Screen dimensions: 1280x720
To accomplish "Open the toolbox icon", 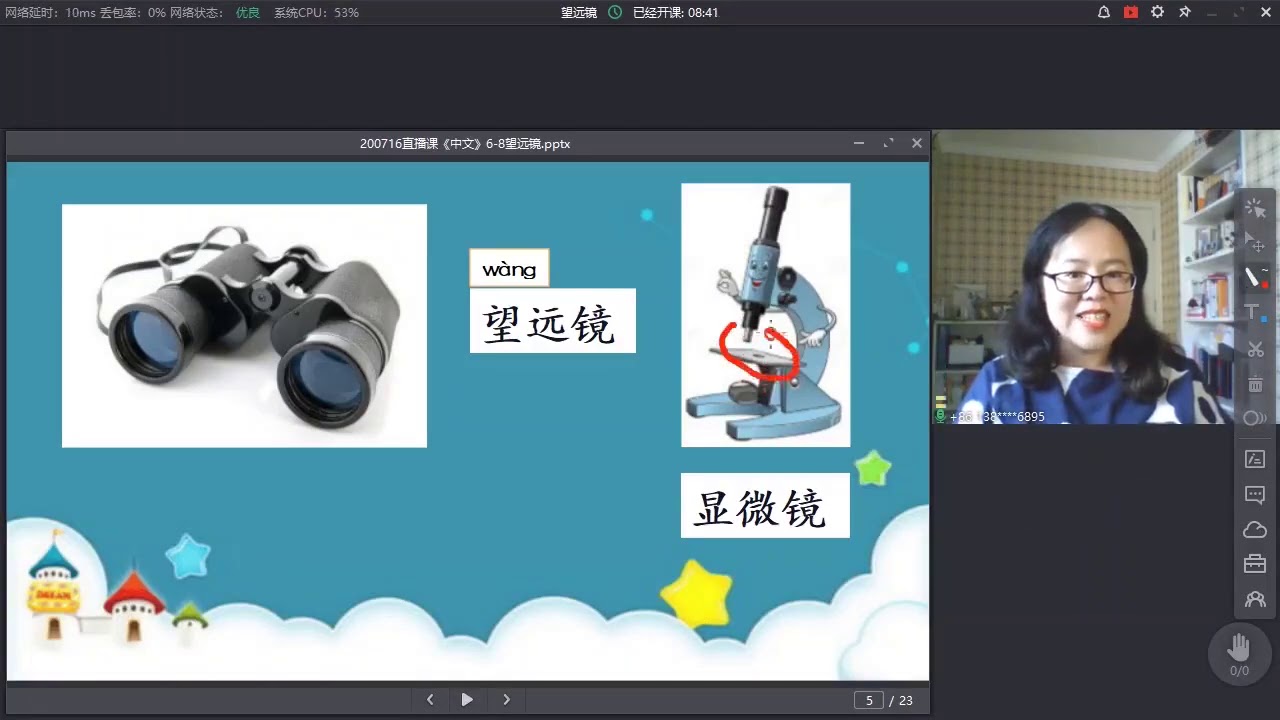I will [x=1255, y=564].
